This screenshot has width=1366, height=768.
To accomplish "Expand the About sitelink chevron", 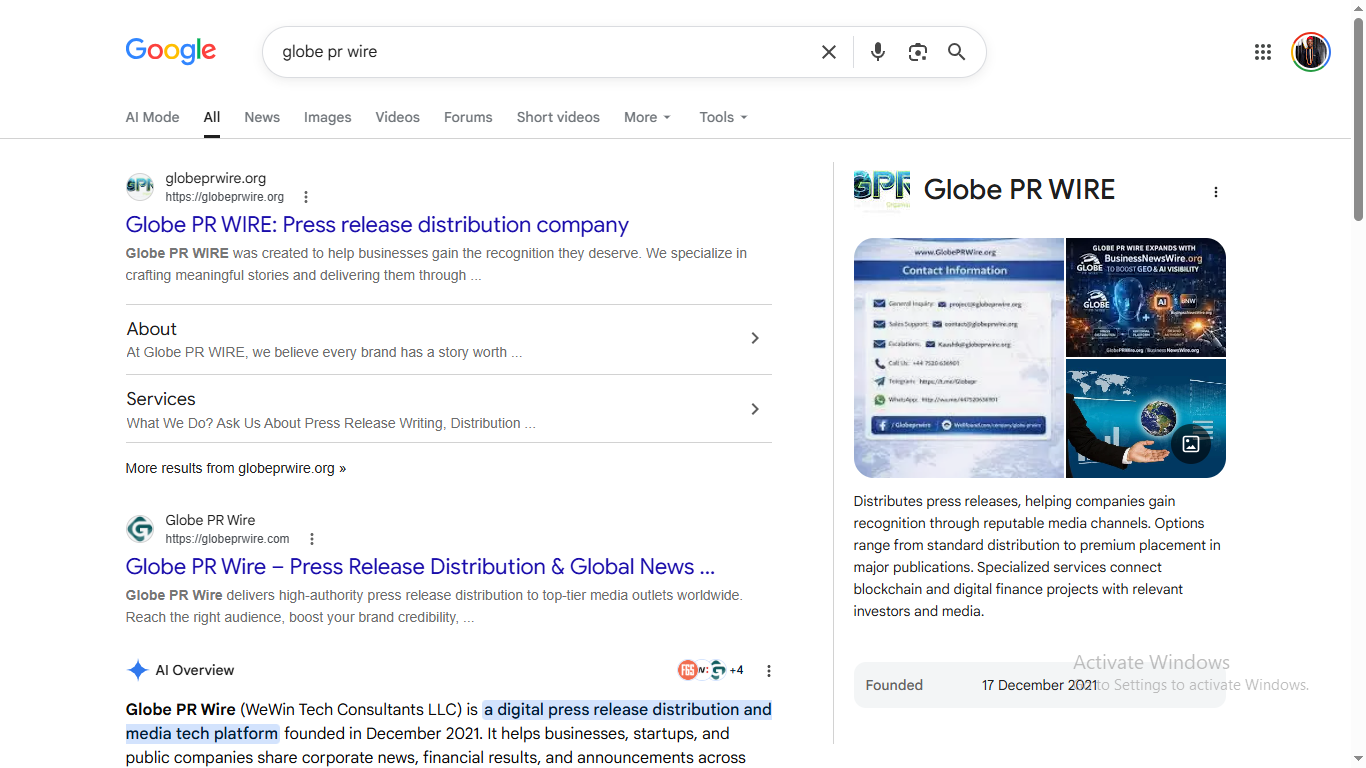I will tap(755, 338).
